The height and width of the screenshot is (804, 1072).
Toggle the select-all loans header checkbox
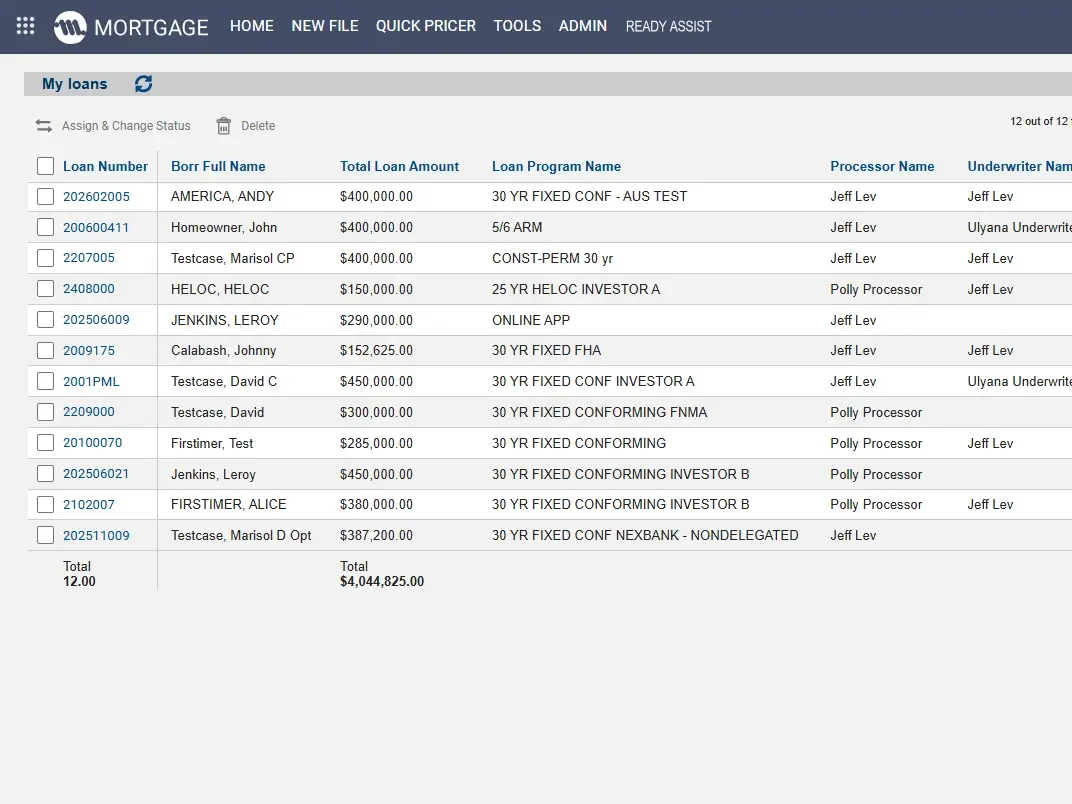pos(45,166)
